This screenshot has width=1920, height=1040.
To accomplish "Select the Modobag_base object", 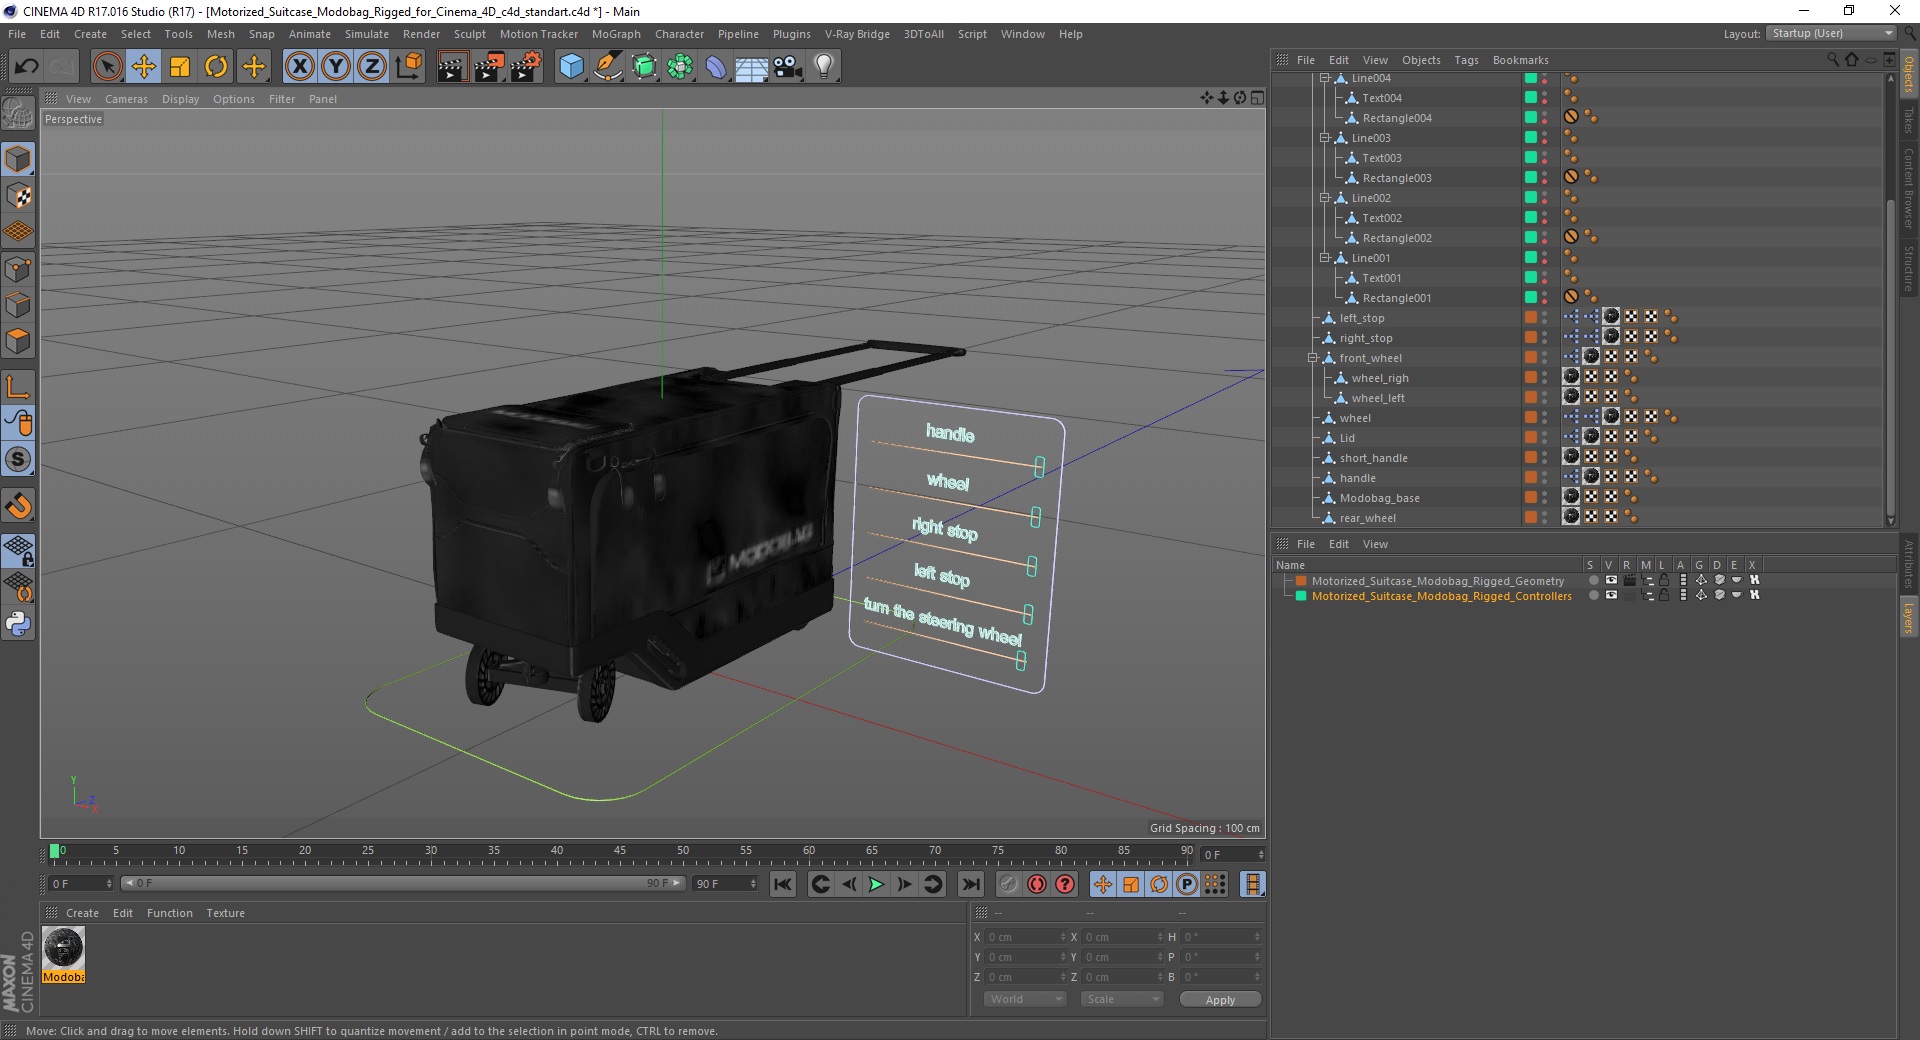I will pyautogui.click(x=1379, y=498).
